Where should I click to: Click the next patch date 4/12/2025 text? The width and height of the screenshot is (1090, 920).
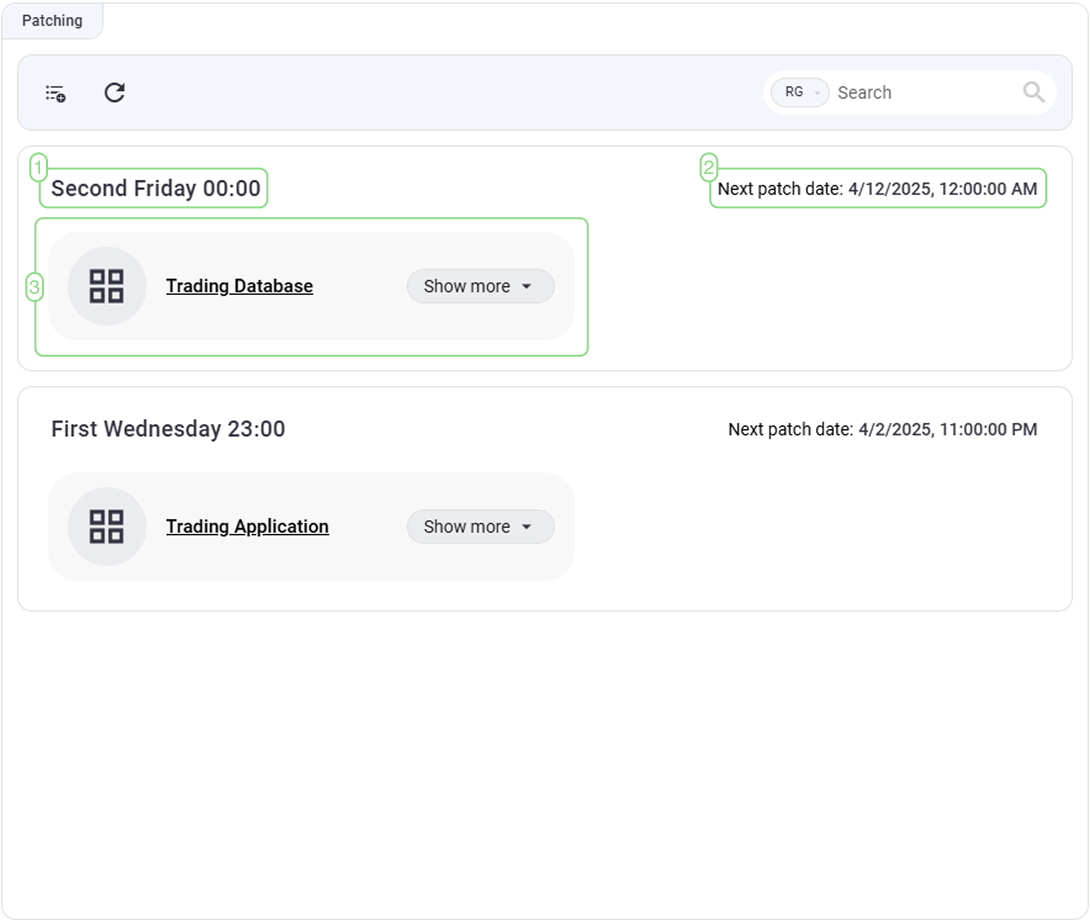(x=877, y=188)
